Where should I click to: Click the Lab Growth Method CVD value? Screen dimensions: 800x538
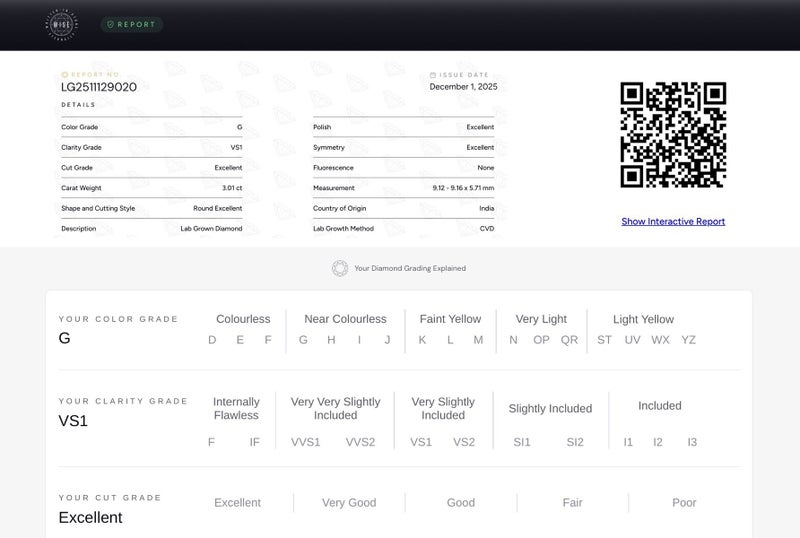[487, 229]
